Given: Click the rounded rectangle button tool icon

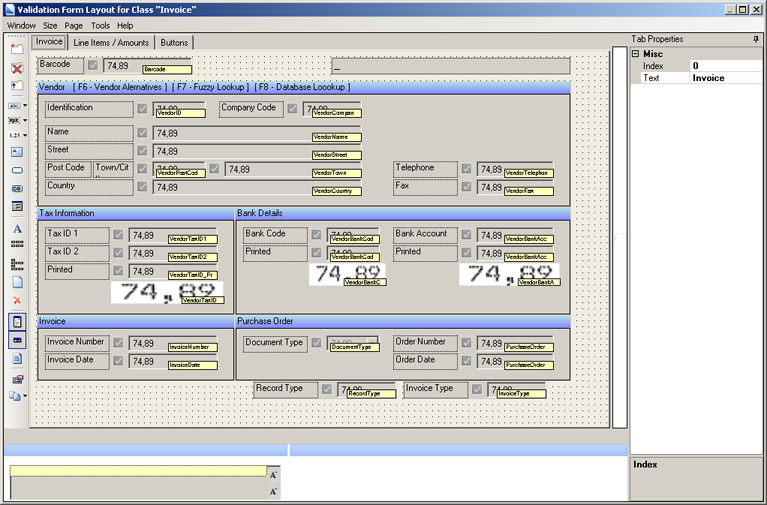Looking at the screenshot, I should 17,170.
